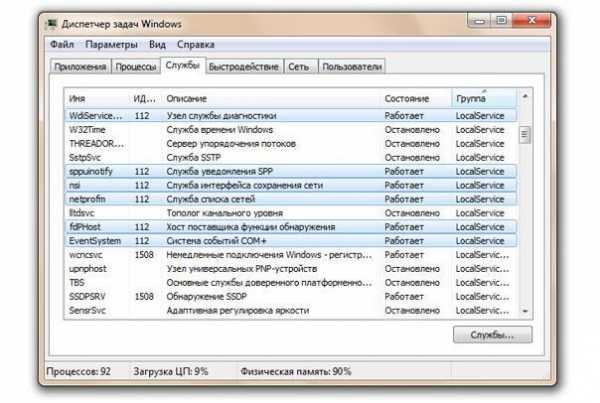600x403 pixels.
Task: Select the TBS service row
Action: (x=291, y=282)
